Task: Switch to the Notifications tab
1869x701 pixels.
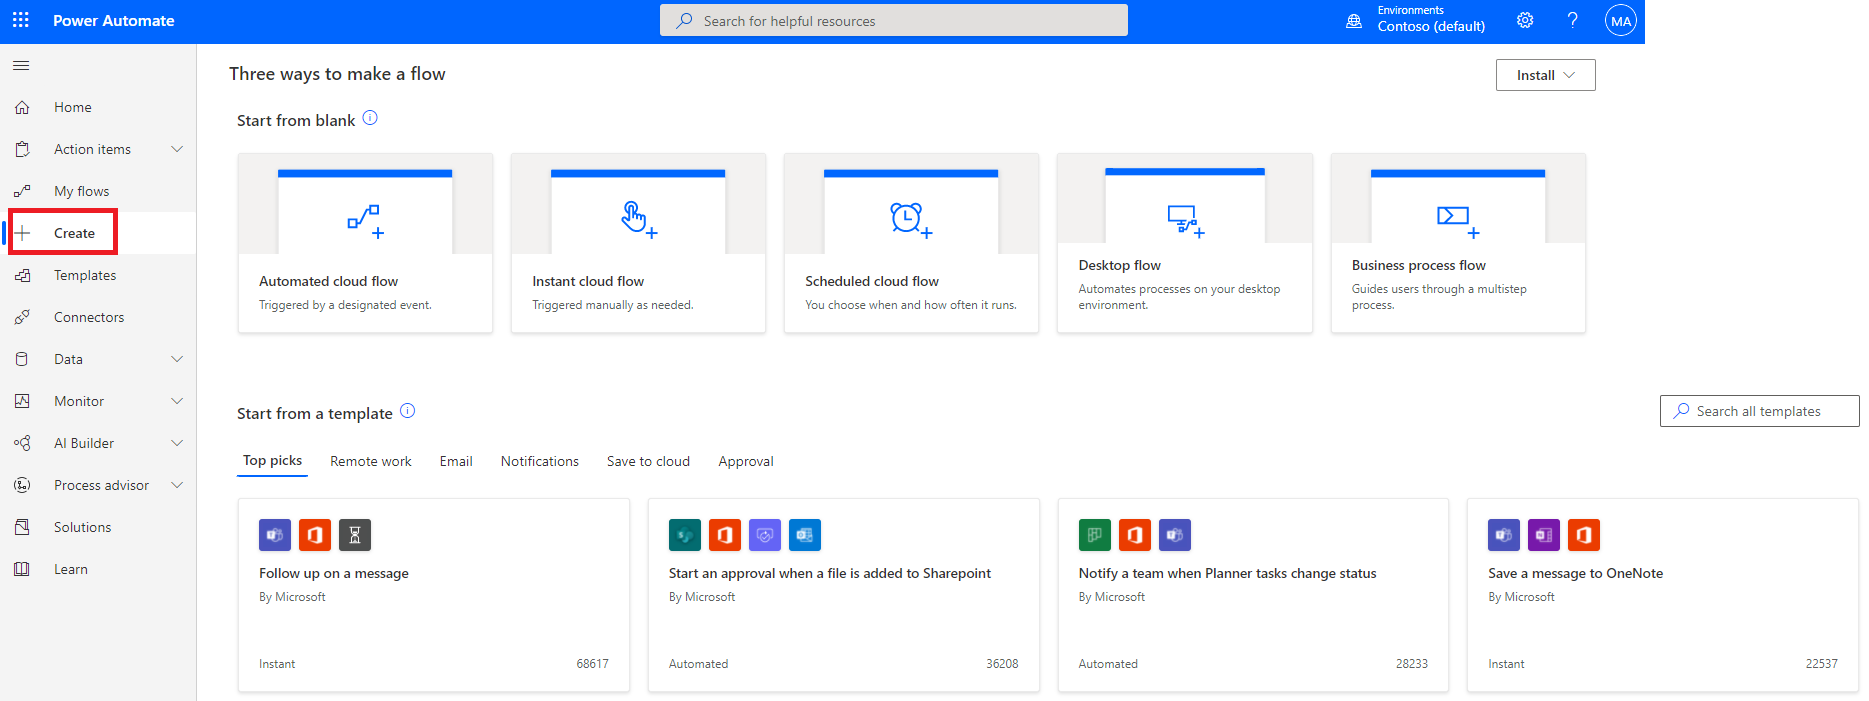Action: [540, 461]
